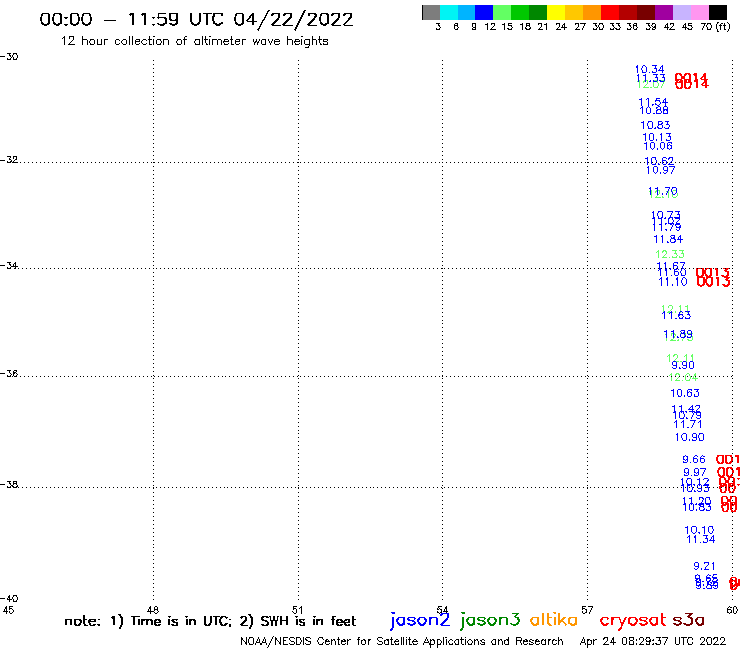Click the note about UTC time and SWH feet
The width and height of the screenshot is (740, 650).
coord(210,621)
